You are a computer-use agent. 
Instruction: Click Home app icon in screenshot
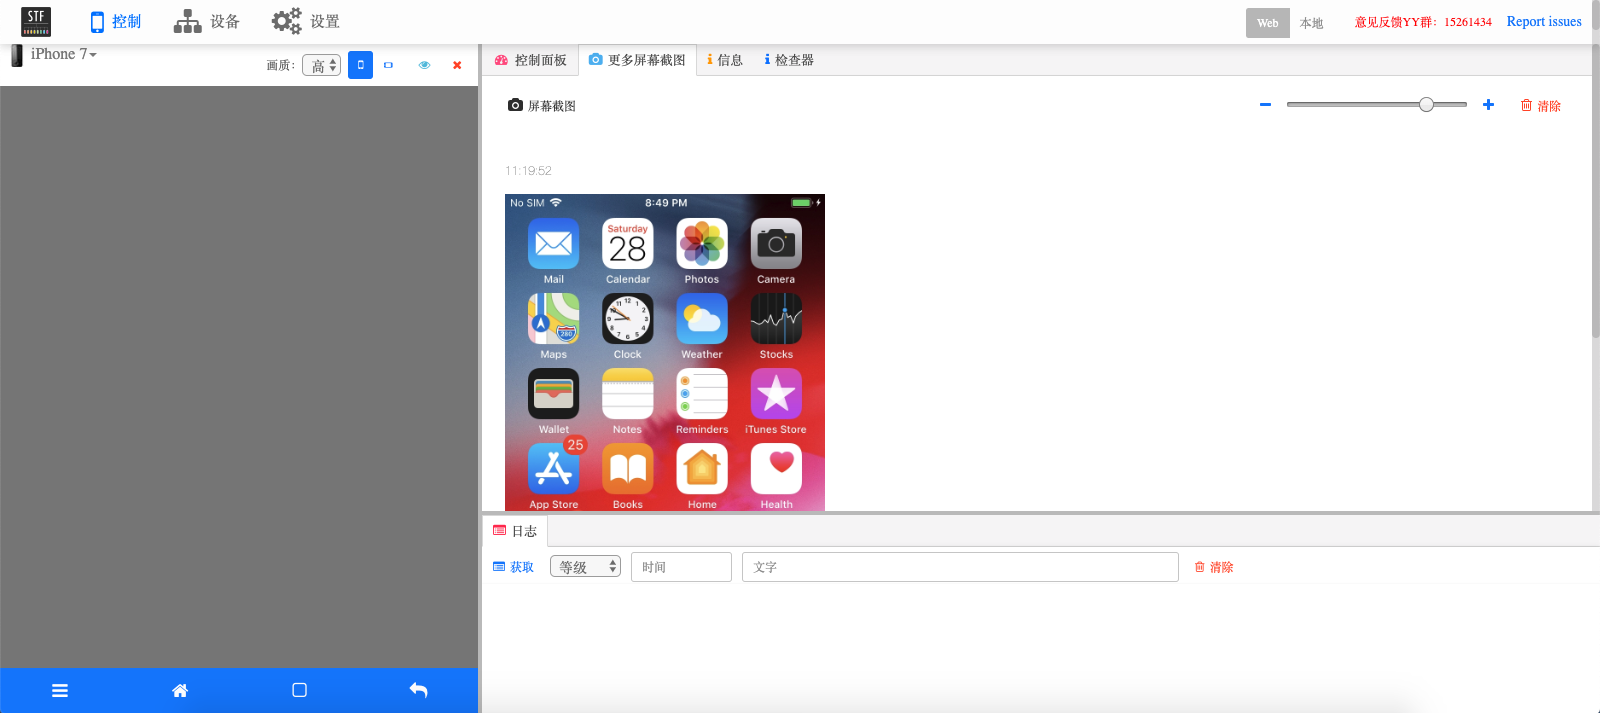tap(702, 469)
